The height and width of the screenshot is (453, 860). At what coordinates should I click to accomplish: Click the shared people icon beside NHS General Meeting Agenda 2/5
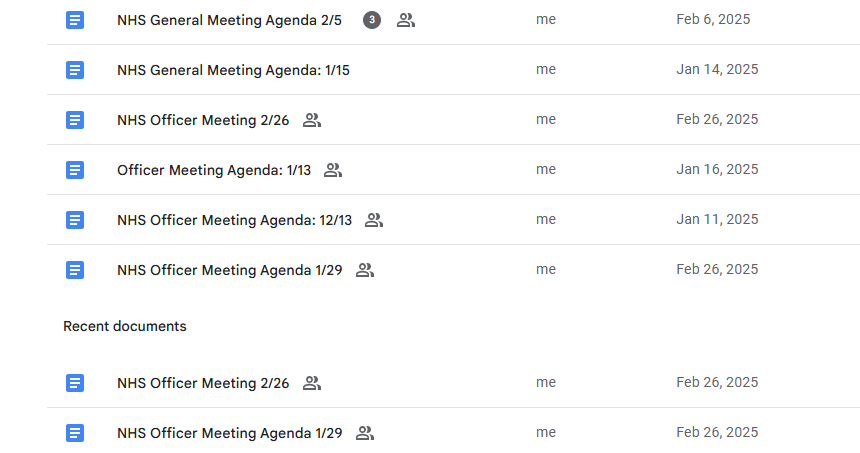pos(406,20)
